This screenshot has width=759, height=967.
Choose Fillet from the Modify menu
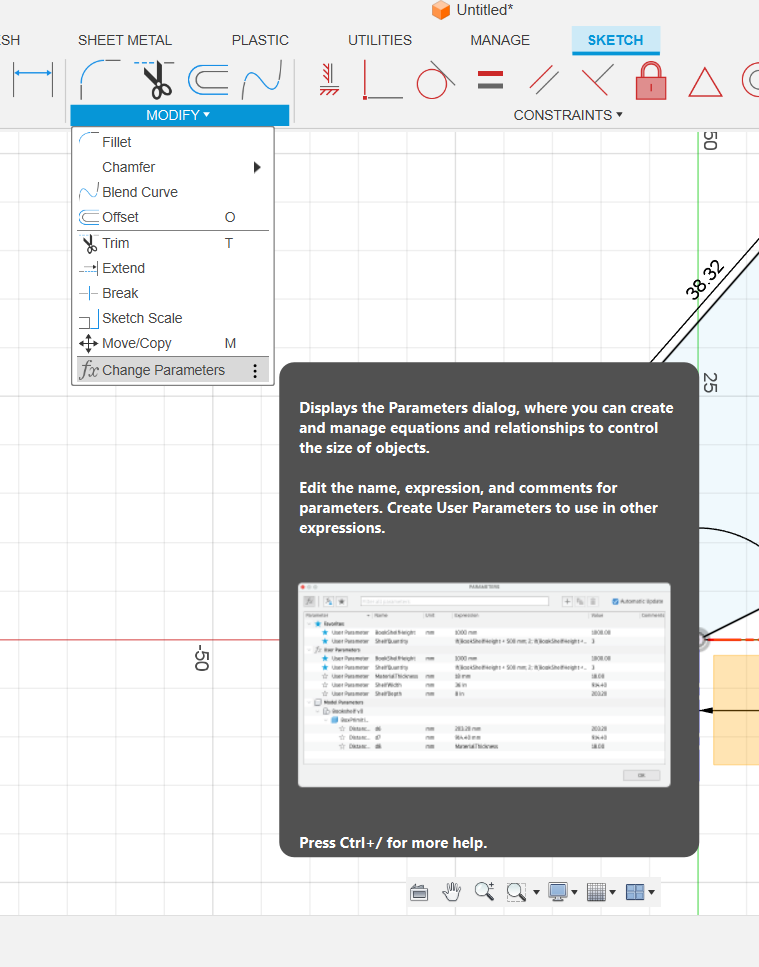click(173, 142)
